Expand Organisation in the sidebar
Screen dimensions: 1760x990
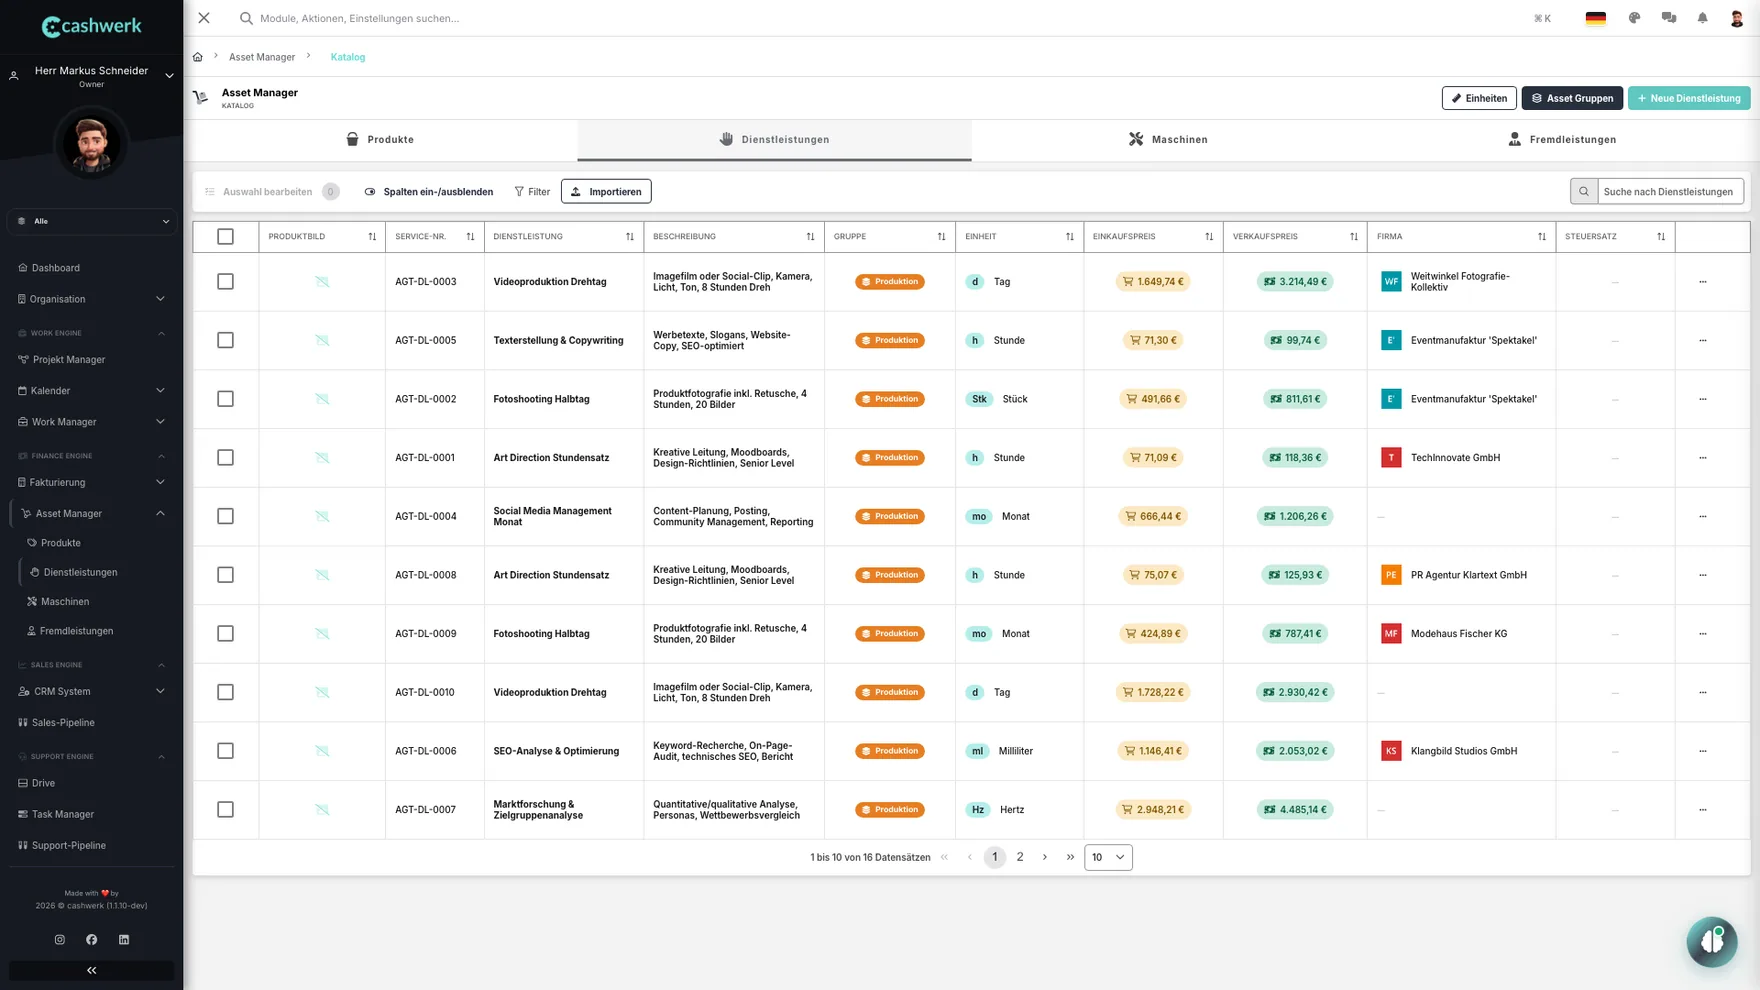pyautogui.click(x=92, y=299)
